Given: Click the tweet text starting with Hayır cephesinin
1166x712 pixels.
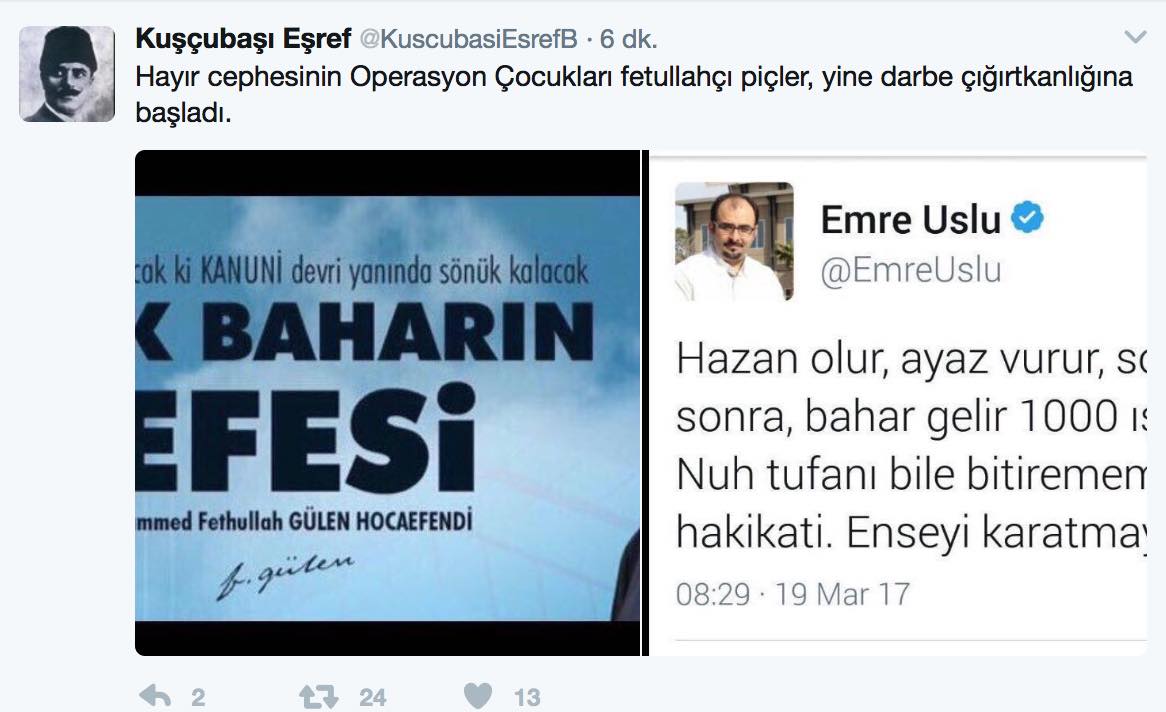Looking at the screenshot, I should tap(634, 94).
